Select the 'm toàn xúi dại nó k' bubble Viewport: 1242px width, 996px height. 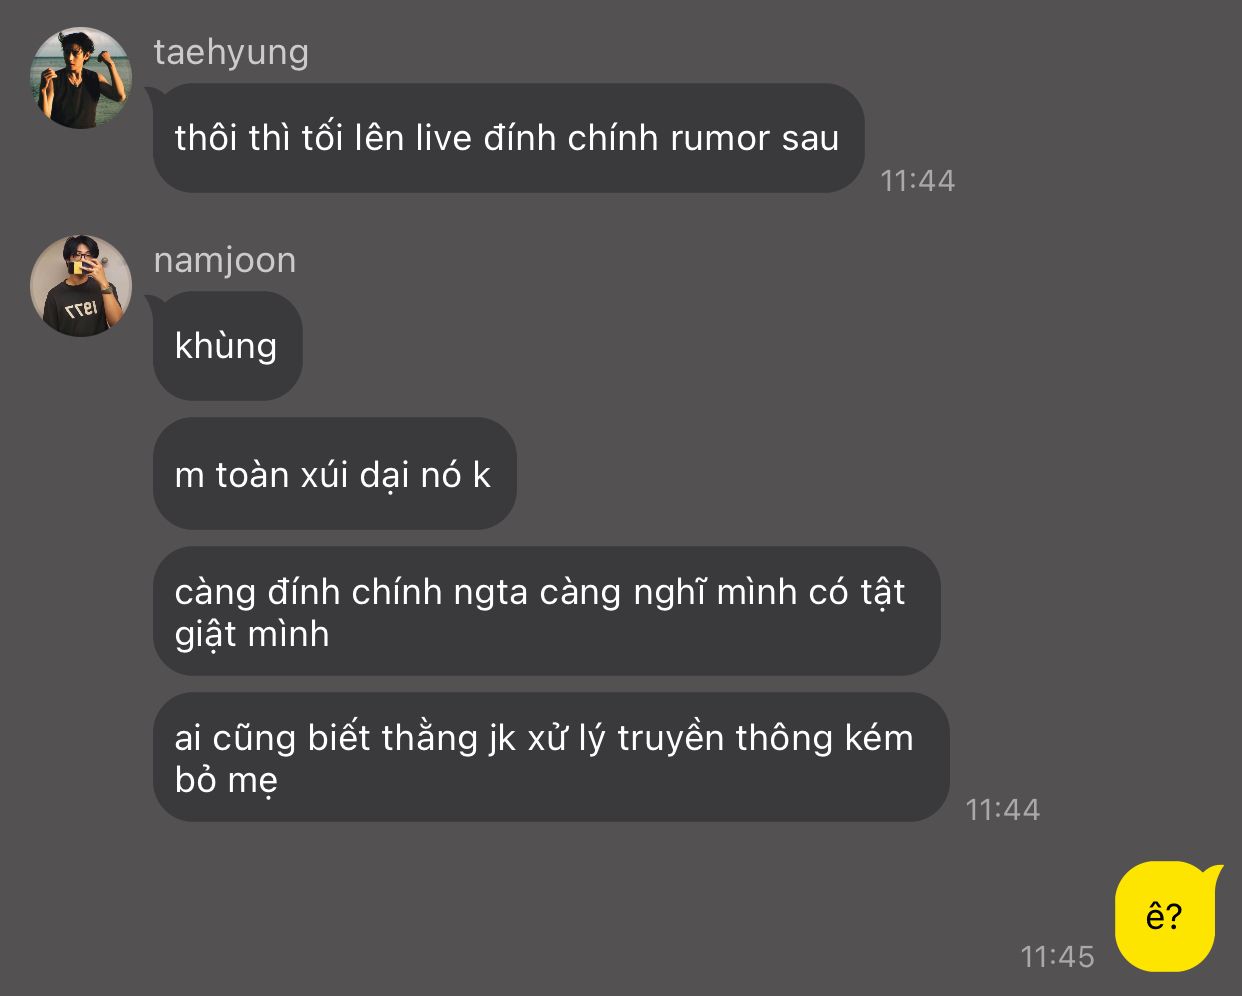click(x=334, y=474)
